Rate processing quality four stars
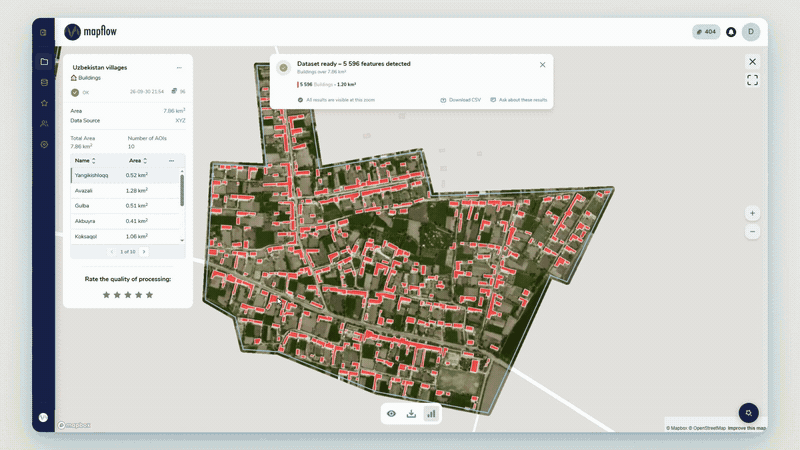Screen dimensions: 800x450 click(x=138, y=295)
